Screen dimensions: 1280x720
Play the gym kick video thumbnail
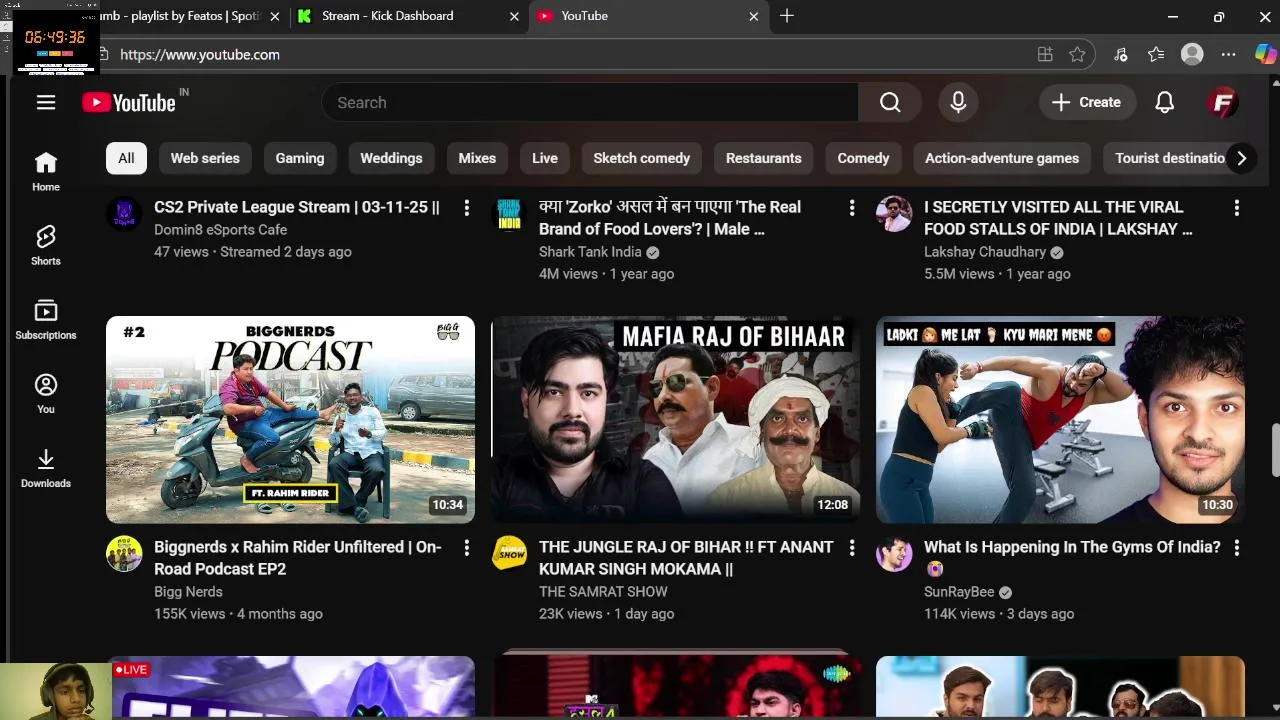1060,419
